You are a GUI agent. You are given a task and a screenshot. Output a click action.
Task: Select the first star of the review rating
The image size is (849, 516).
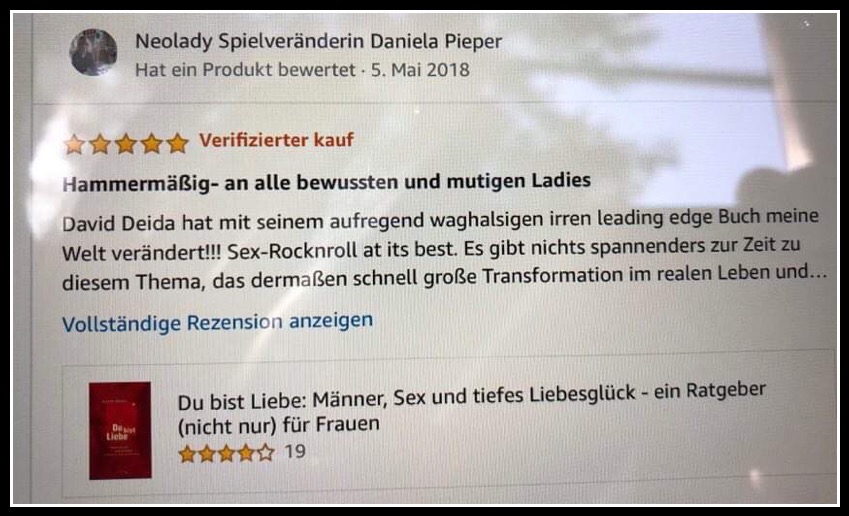tap(74, 145)
